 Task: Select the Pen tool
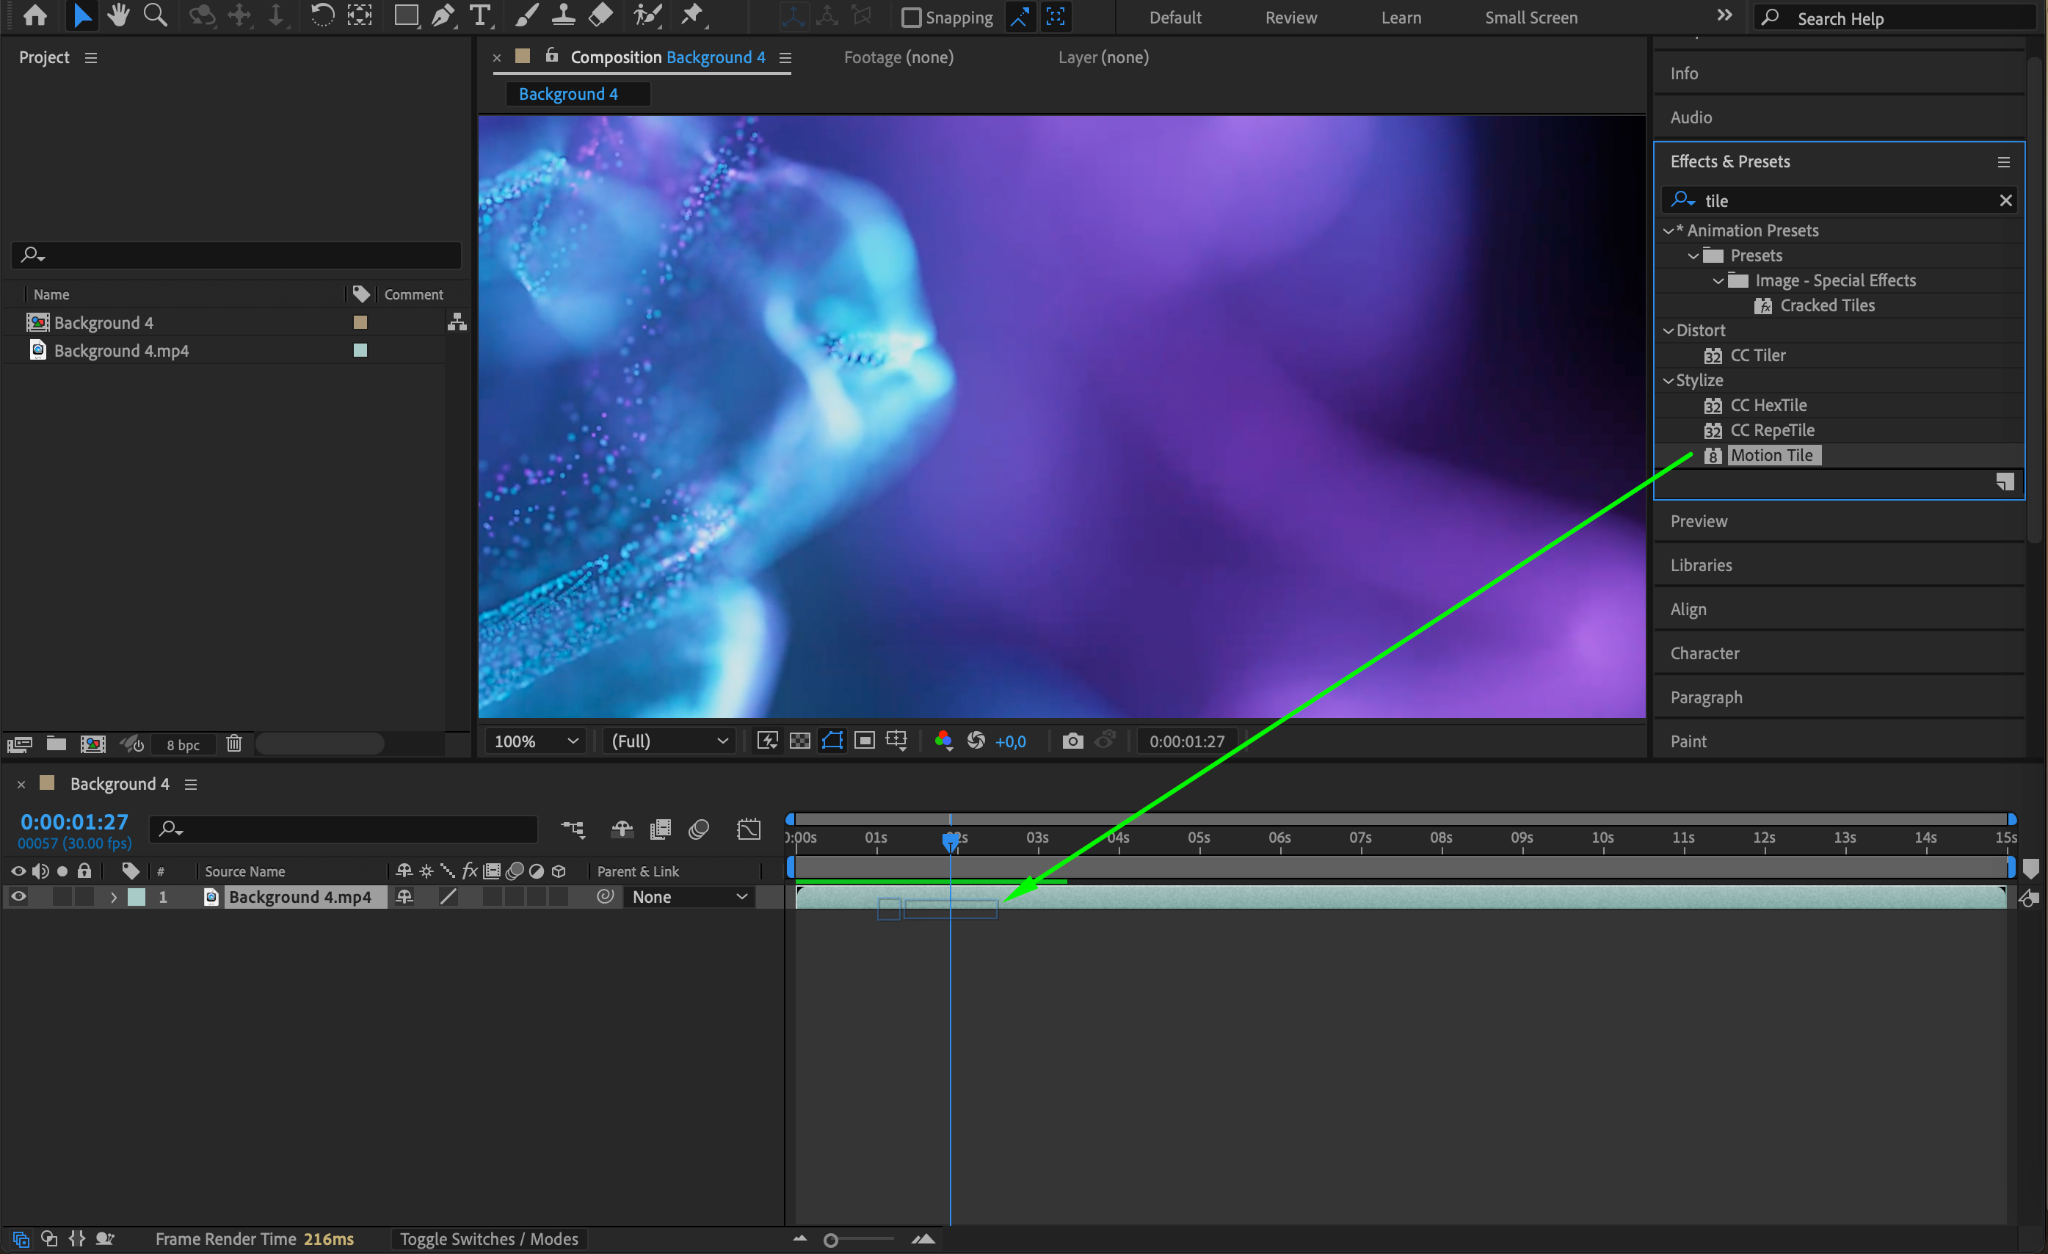442,15
